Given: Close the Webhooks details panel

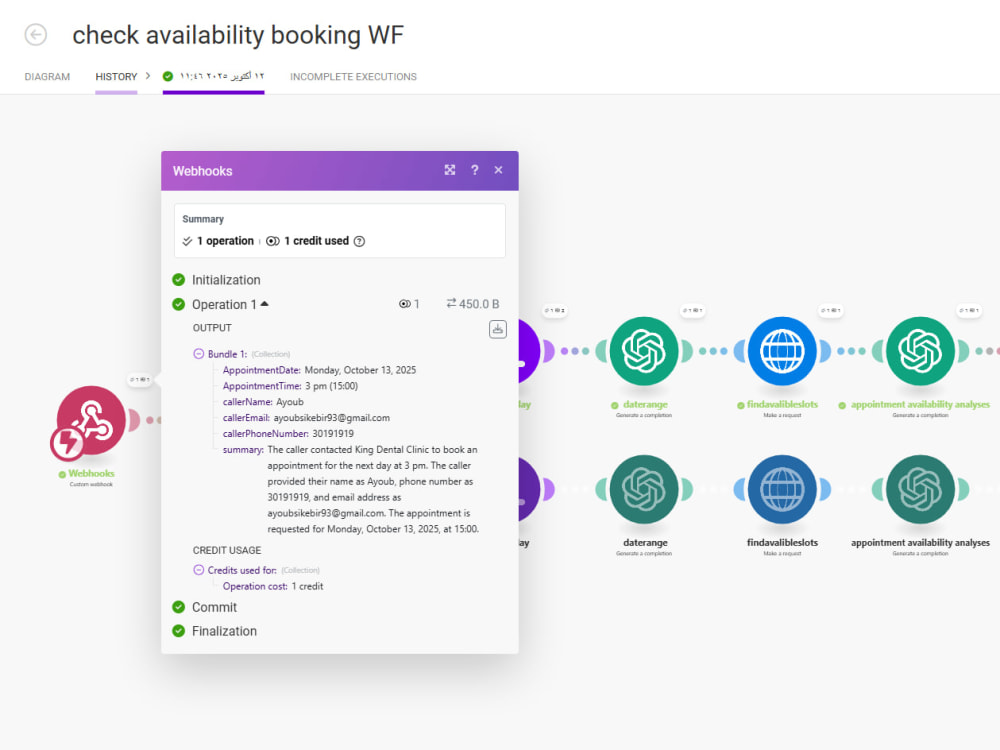Looking at the screenshot, I should (498, 170).
